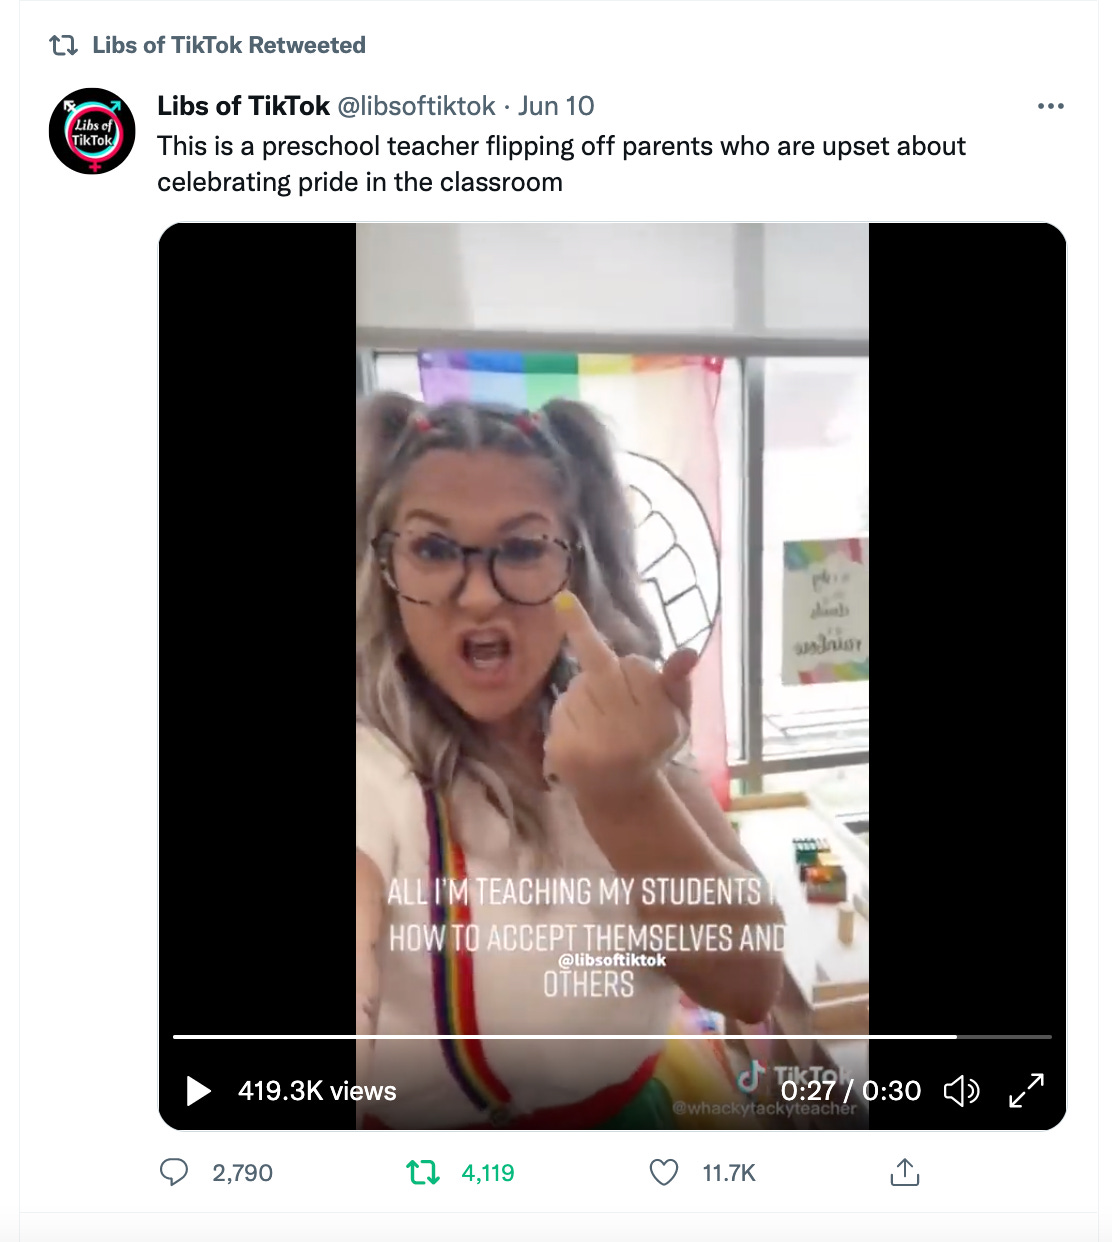Open the tweet's three-dot more options menu
This screenshot has height=1242, width=1112.
point(1050,106)
